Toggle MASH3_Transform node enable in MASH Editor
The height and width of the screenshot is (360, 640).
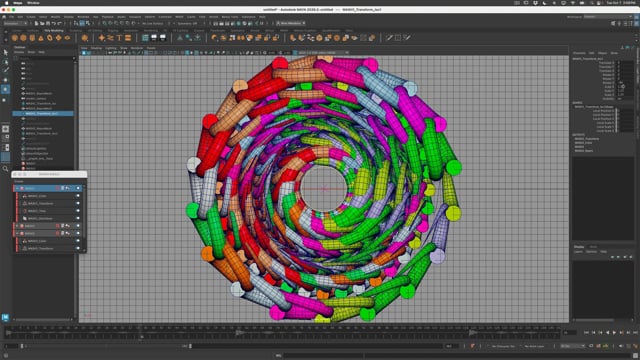pyautogui.click(x=78, y=248)
